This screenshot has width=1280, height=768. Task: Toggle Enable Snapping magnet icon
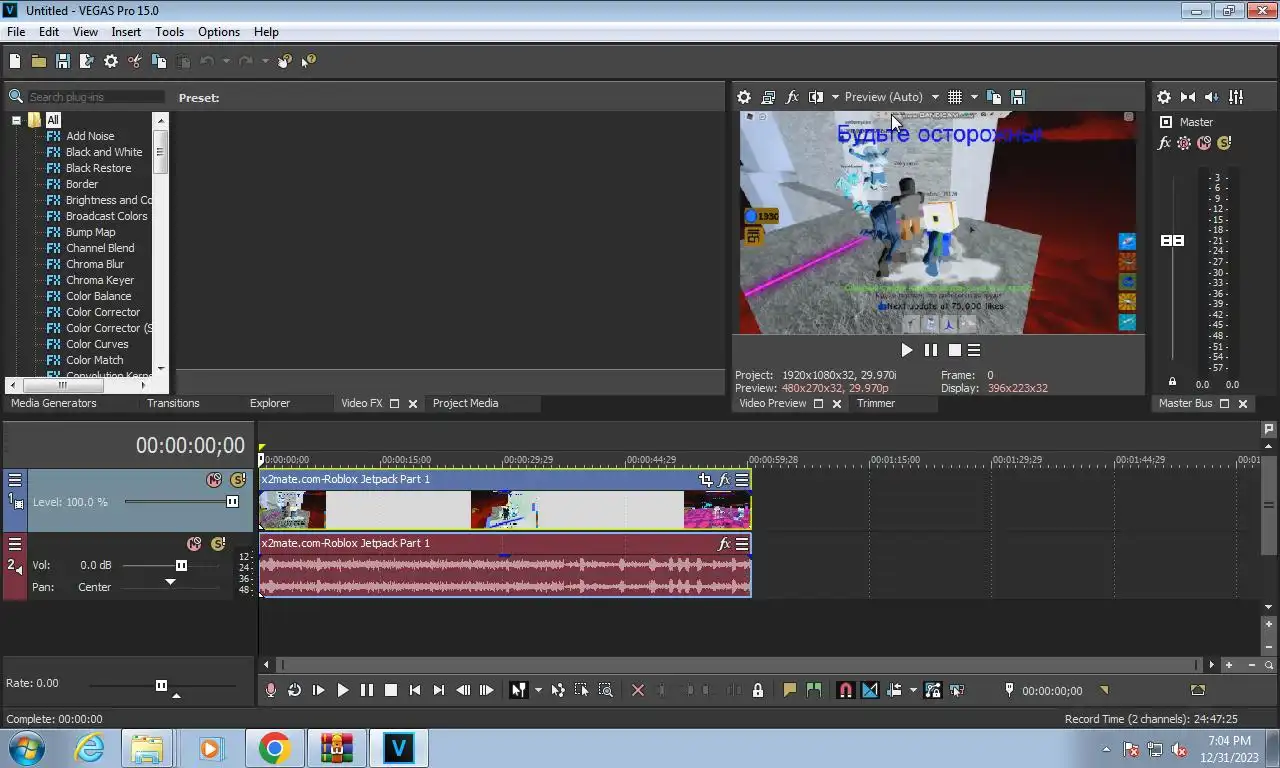(845, 690)
